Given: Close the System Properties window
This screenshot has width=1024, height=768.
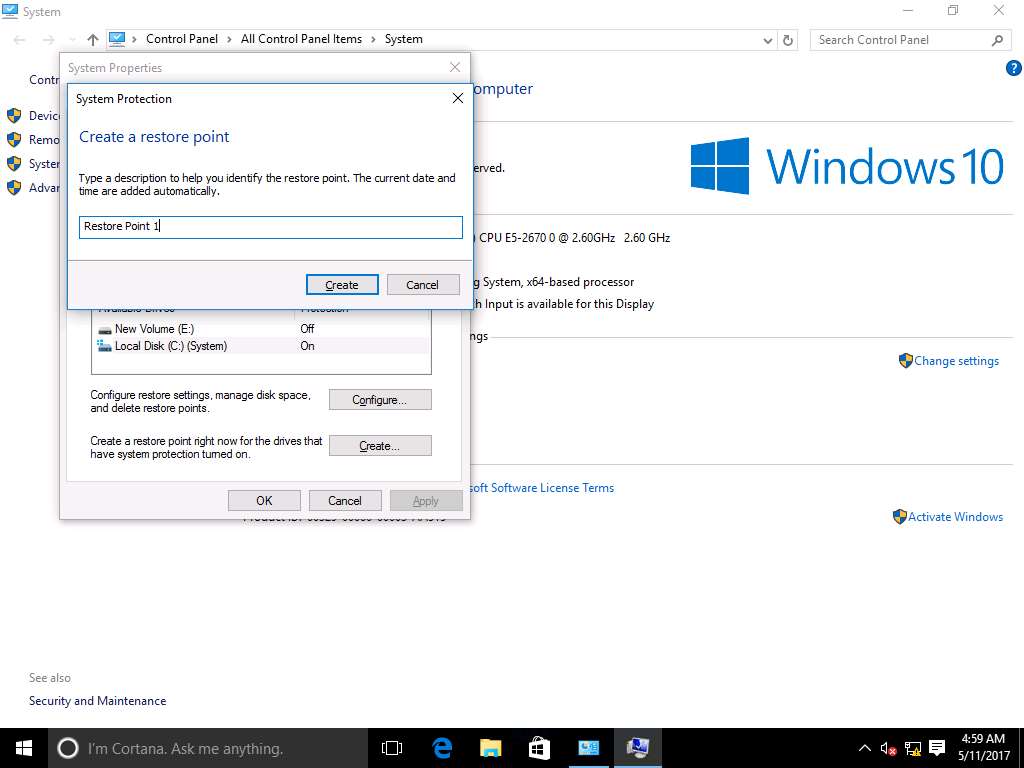Looking at the screenshot, I should (x=455, y=67).
